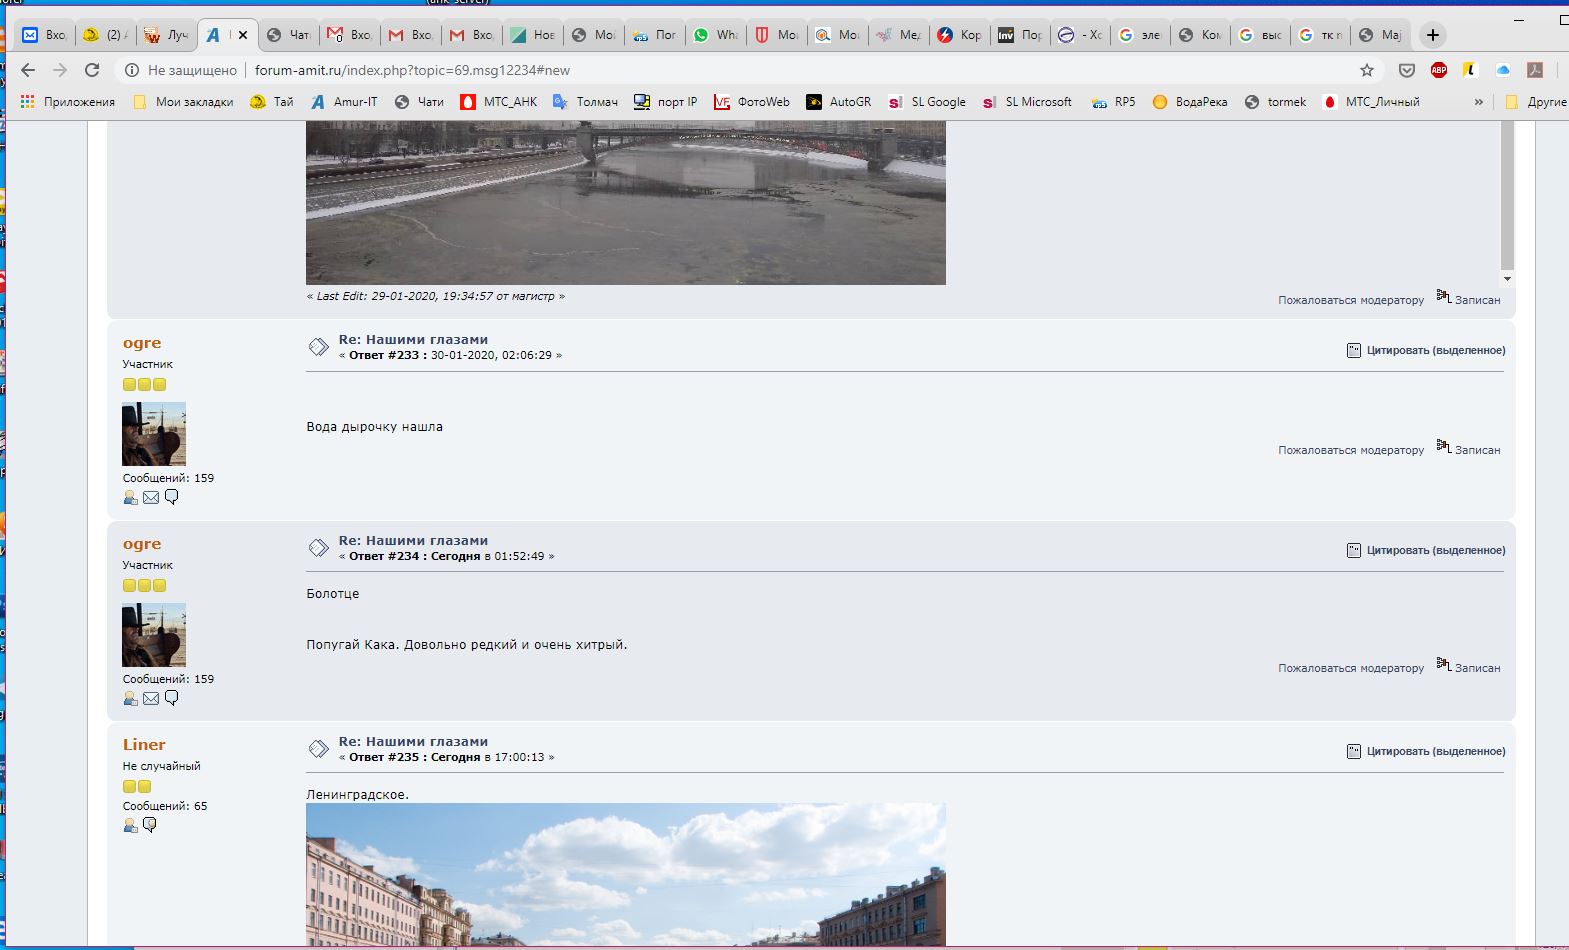Close the active forum tab
This screenshot has width=1569, height=950.
click(x=242, y=35)
